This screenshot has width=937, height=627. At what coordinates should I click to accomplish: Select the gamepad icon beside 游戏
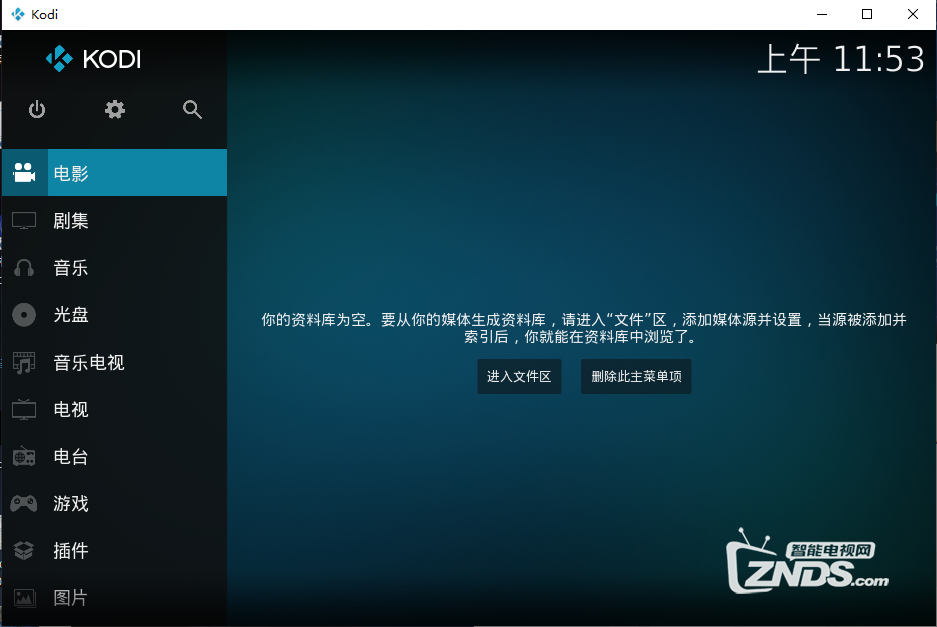click(x=23, y=503)
